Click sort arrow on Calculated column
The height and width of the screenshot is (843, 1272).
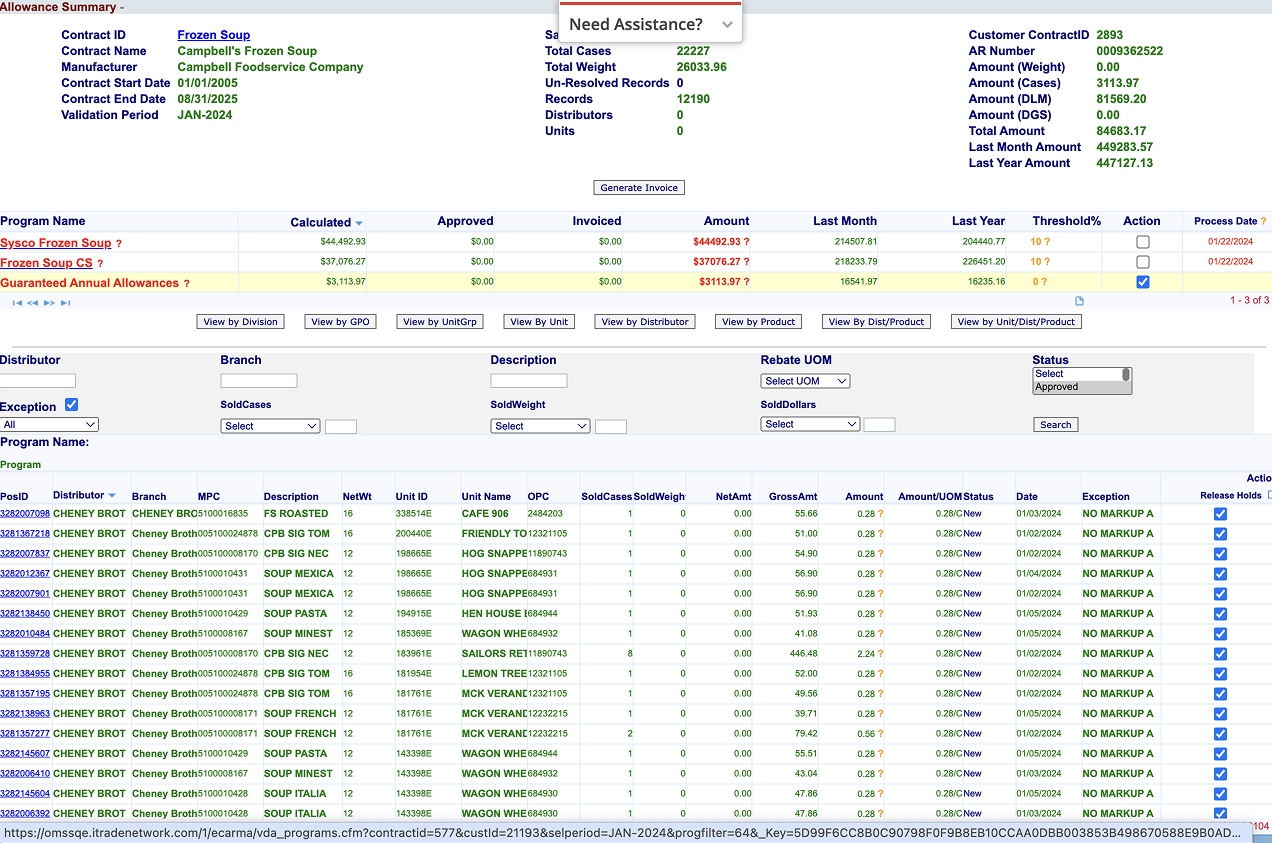(x=359, y=223)
